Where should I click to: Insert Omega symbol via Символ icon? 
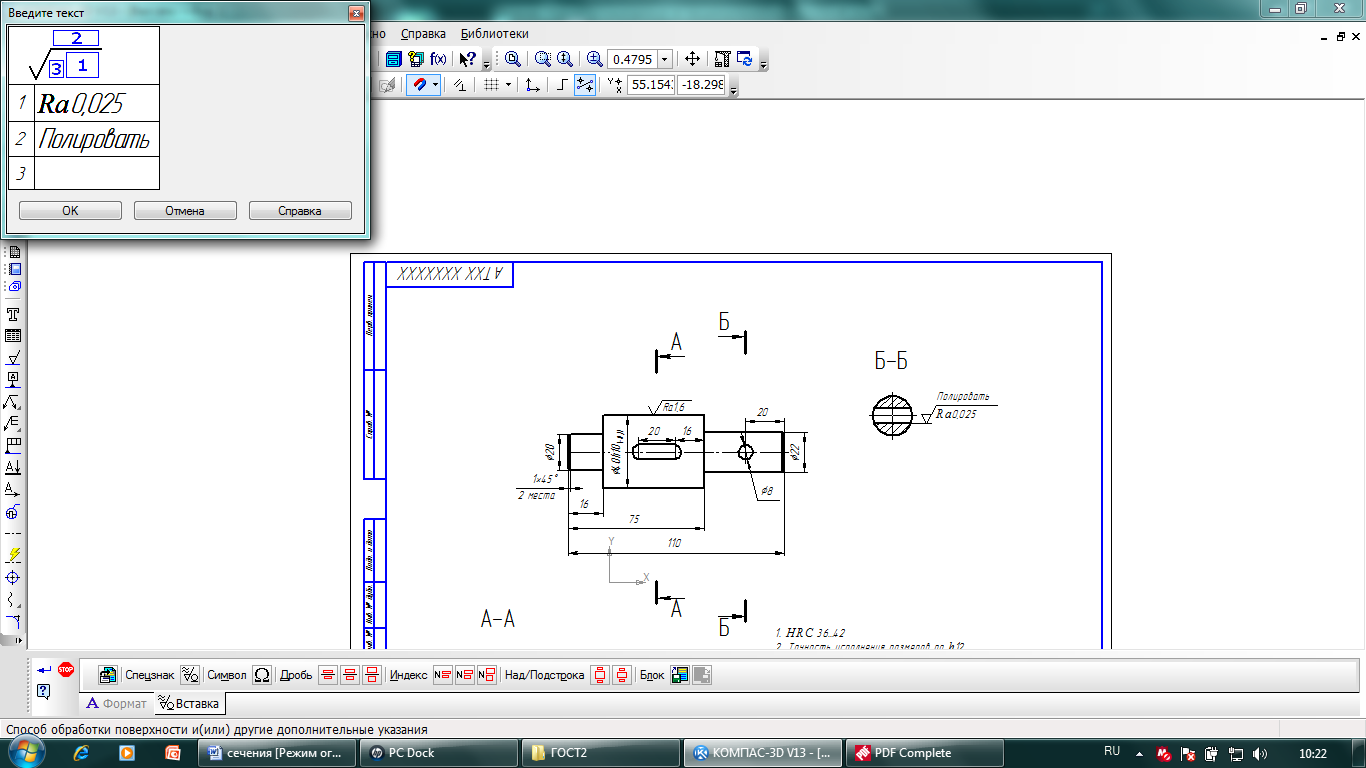click(262, 675)
